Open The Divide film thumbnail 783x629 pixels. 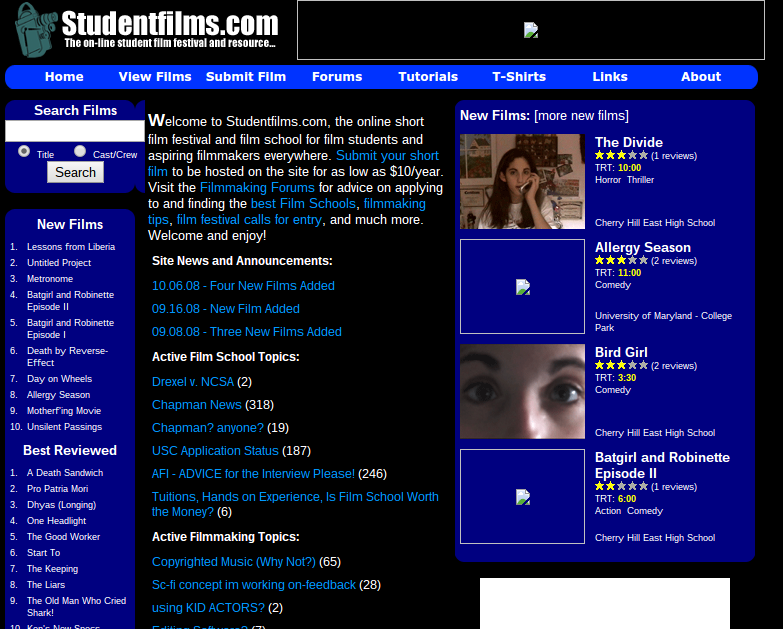[522, 181]
